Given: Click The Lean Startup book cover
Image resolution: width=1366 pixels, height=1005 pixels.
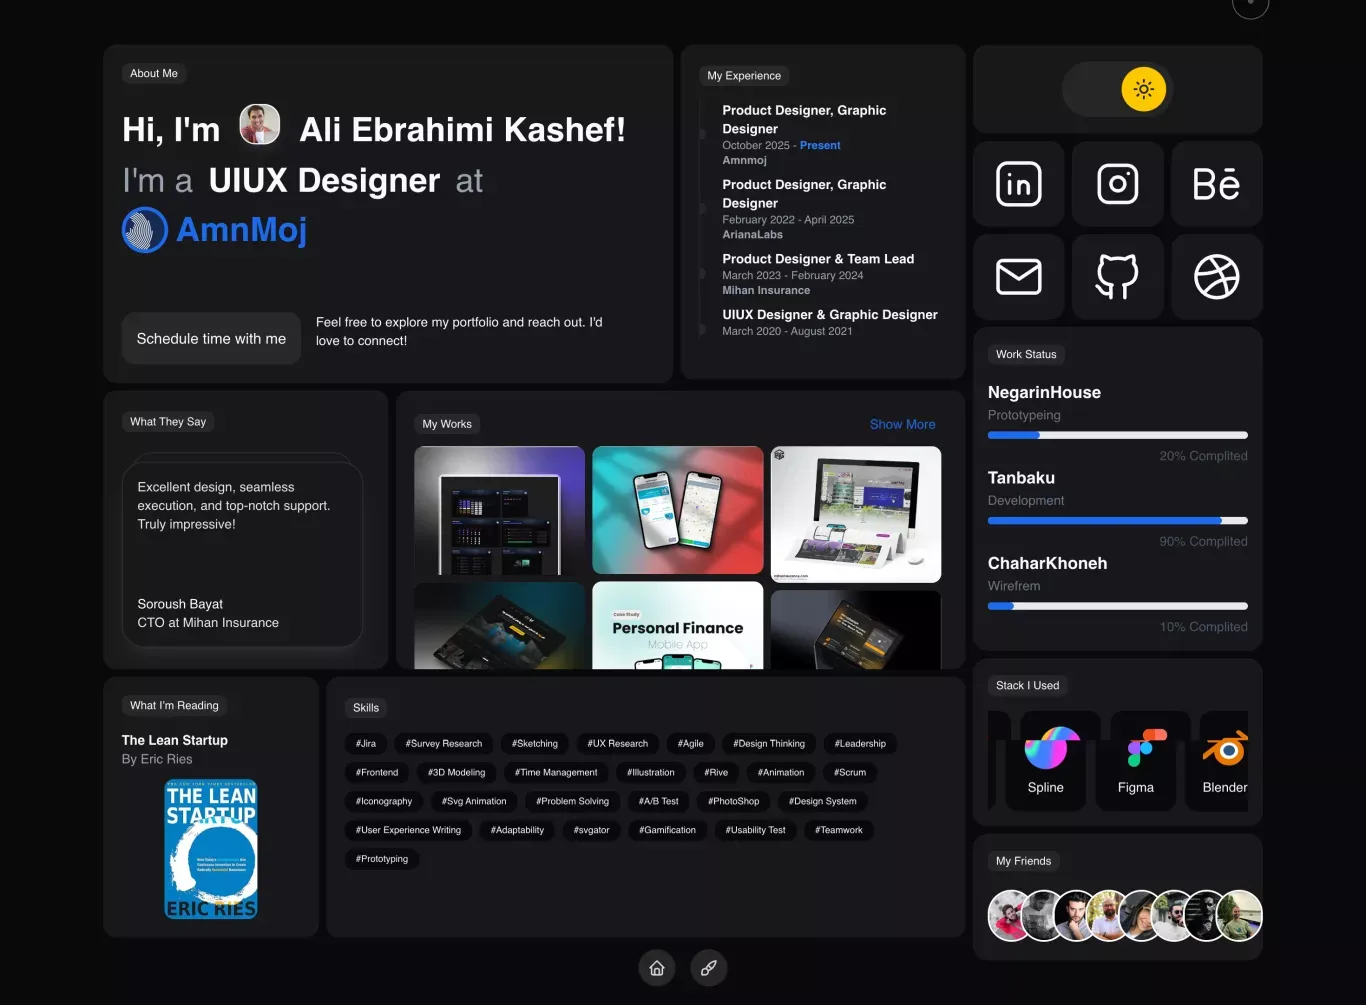Looking at the screenshot, I should (x=211, y=849).
